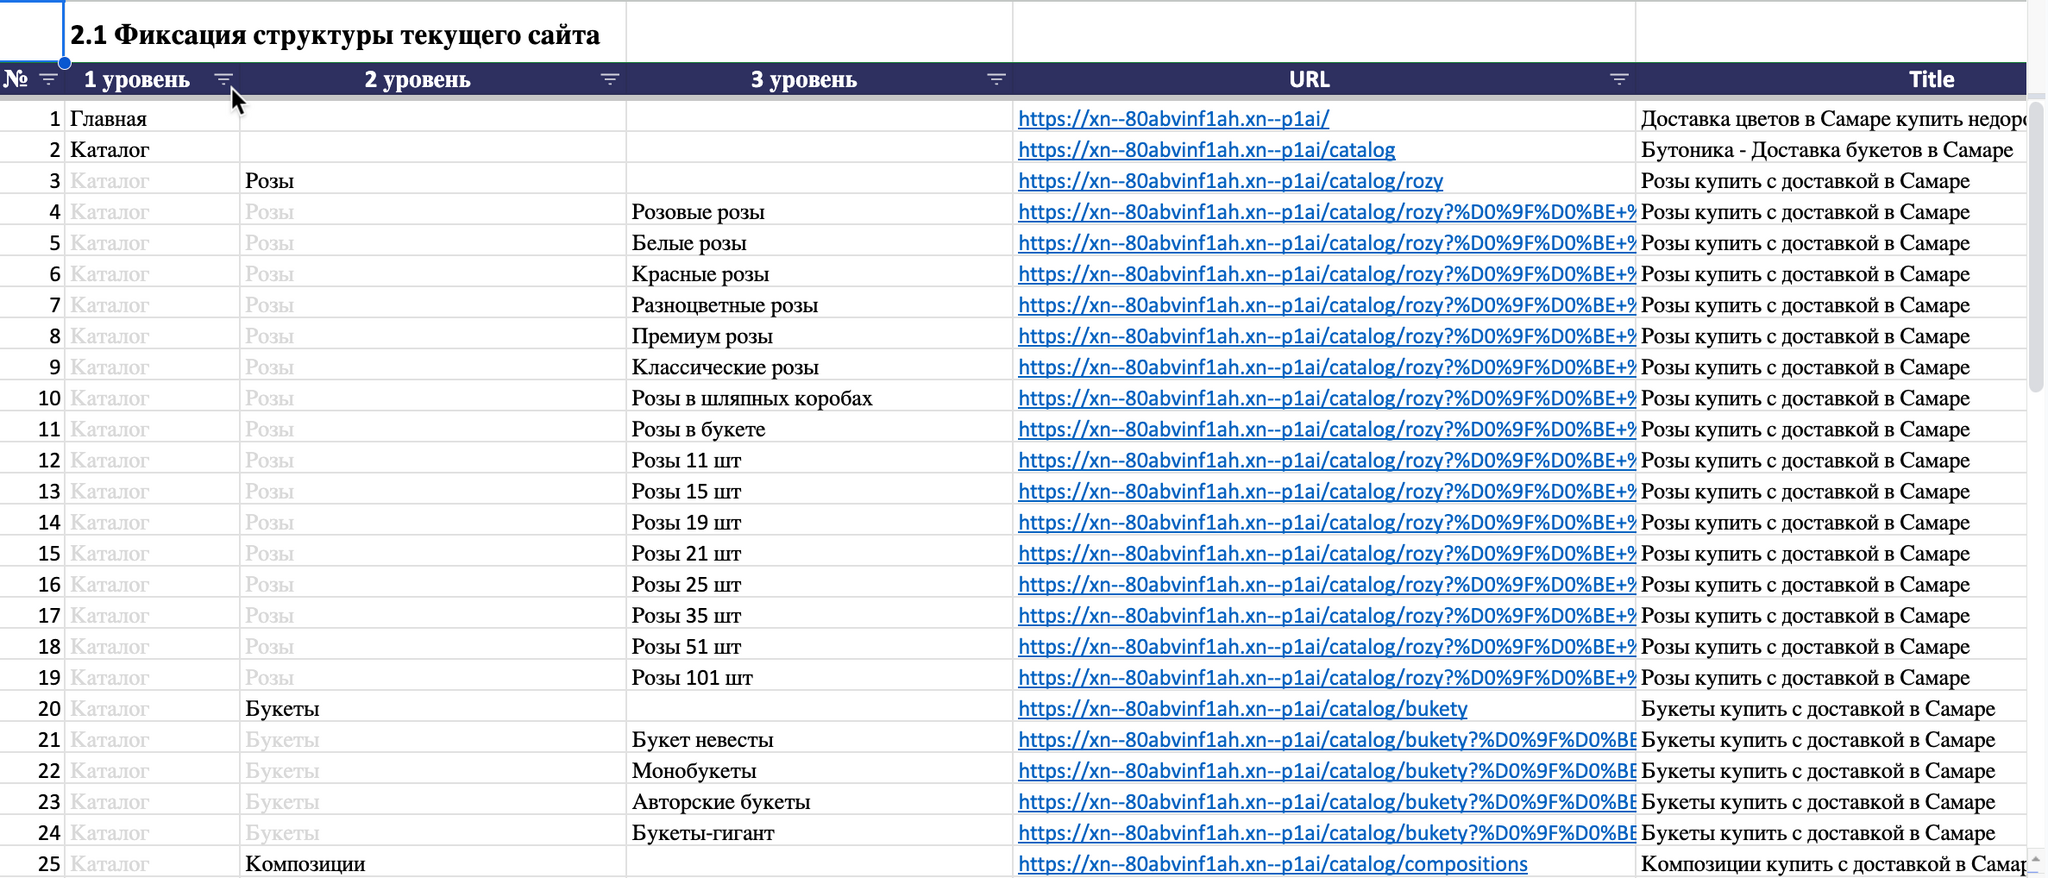
Task: Select the Розы 21 шт cell
Action: pyautogui.click(x=820, y=554)
